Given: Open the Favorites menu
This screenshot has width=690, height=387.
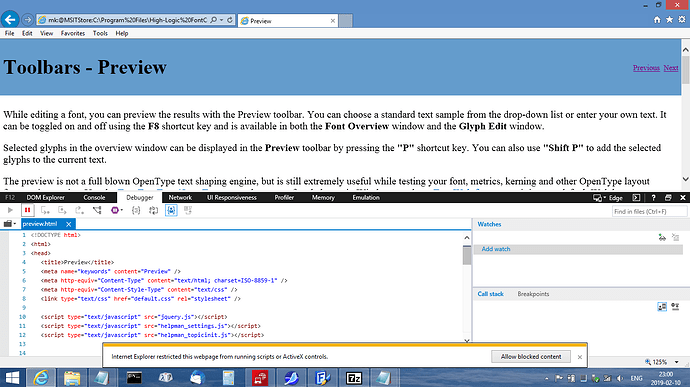Looking at the screenshot, I should [x=73, y=33].
